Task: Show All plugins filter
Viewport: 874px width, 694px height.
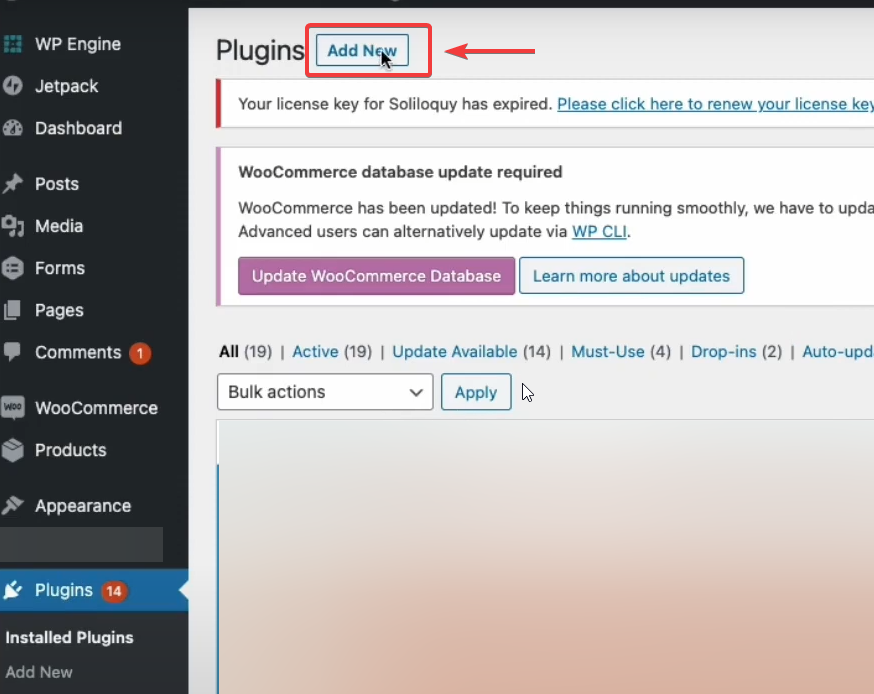Action: click(229, 352)
